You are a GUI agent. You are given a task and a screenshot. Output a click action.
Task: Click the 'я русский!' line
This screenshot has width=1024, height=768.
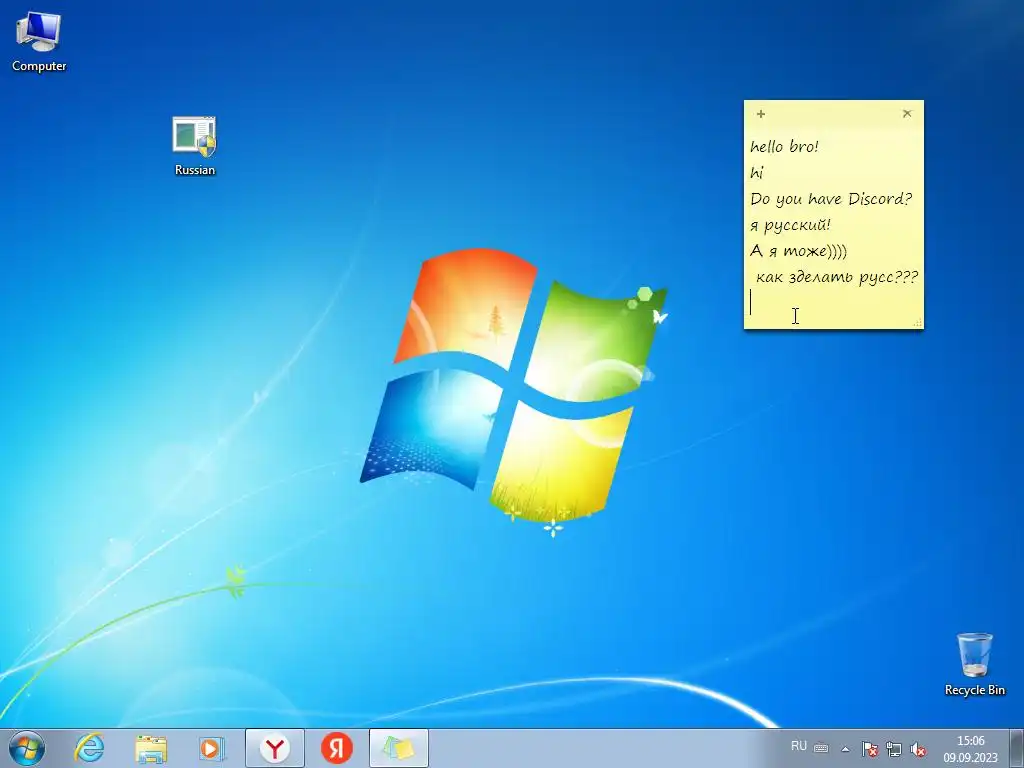[x=790, y=225]
